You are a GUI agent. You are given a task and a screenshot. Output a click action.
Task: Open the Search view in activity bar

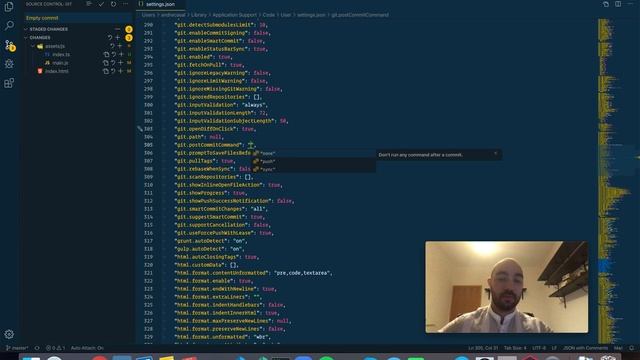pyautogui.click(x=9, y=25)
